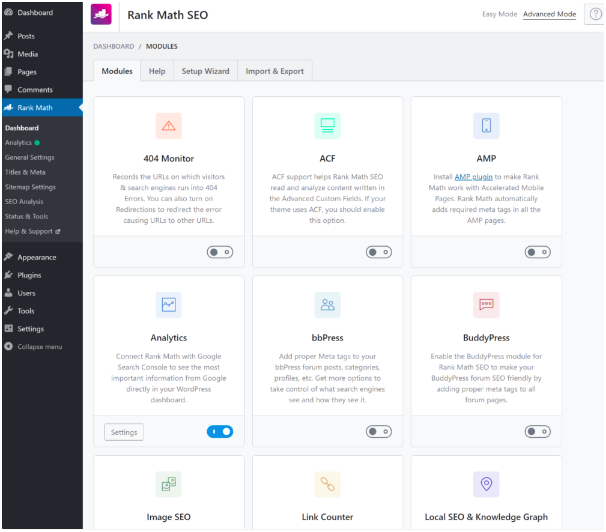Click the Dashboard gauge icon in sidebar
Image resolution: width=606 pixels, height=532 pixels.
point(9,12)
